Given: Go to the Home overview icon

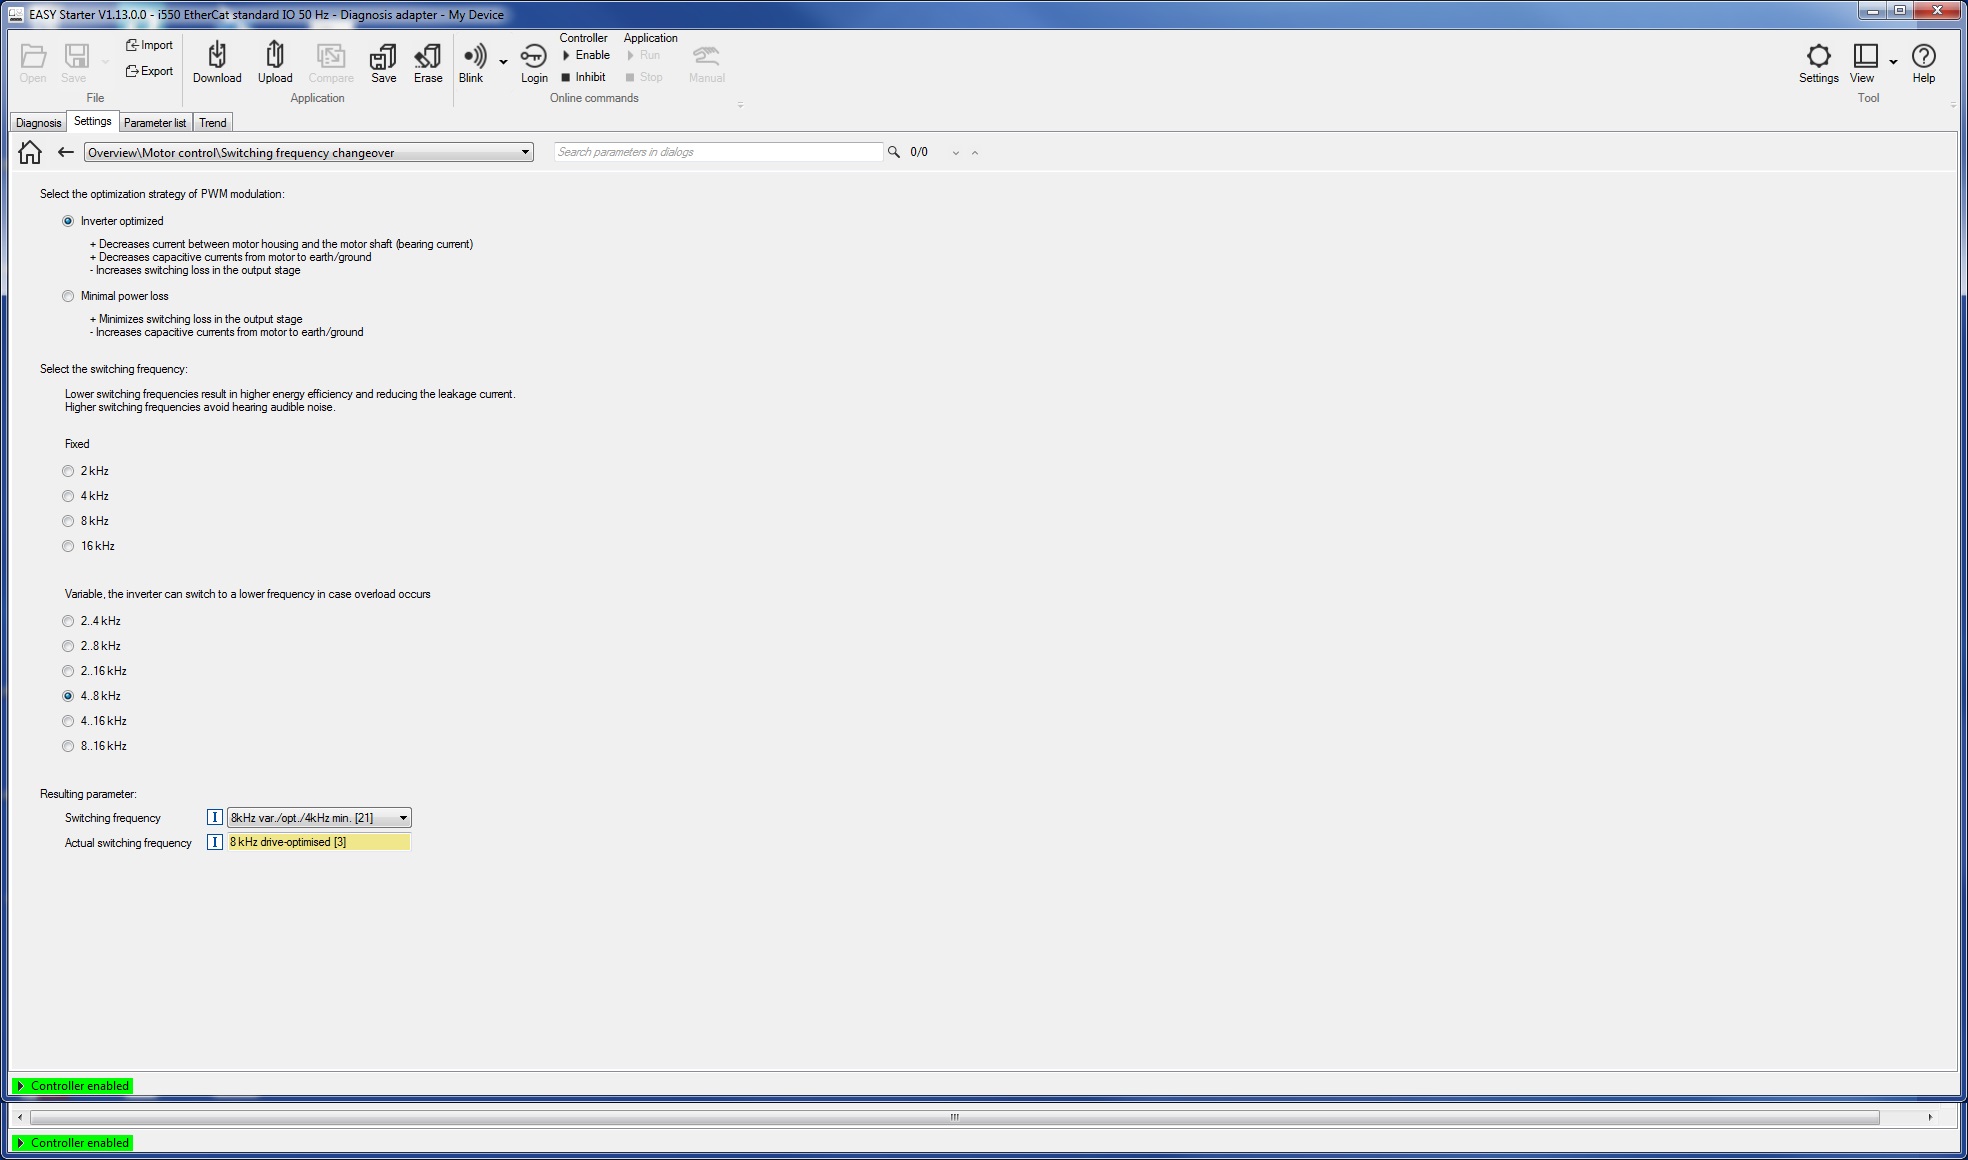Looking at the screenshot, I should (x=30, y=152).
